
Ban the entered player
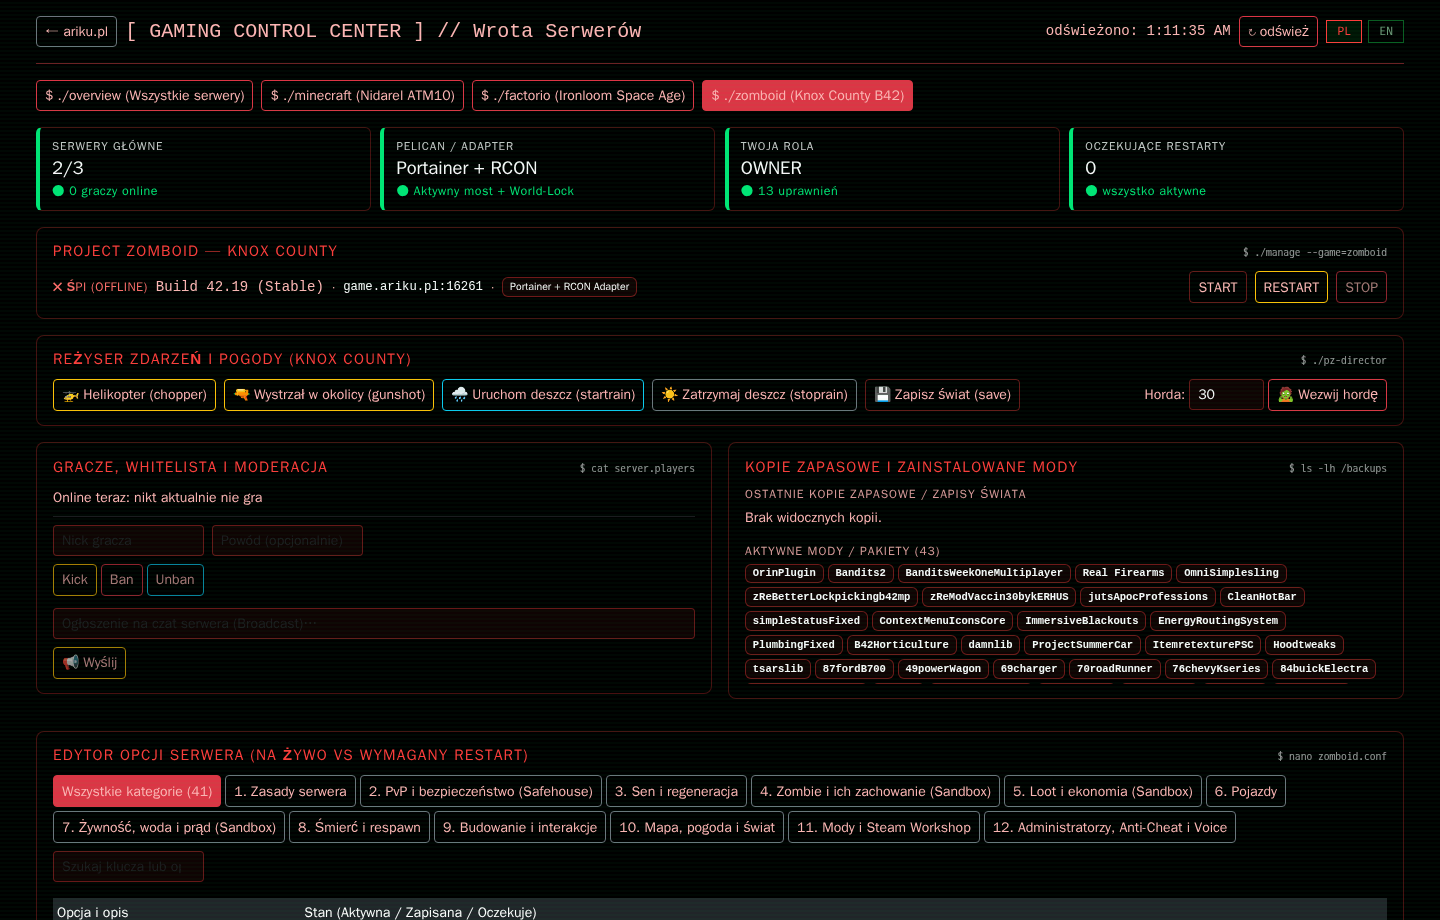click(x=122, y=580)
